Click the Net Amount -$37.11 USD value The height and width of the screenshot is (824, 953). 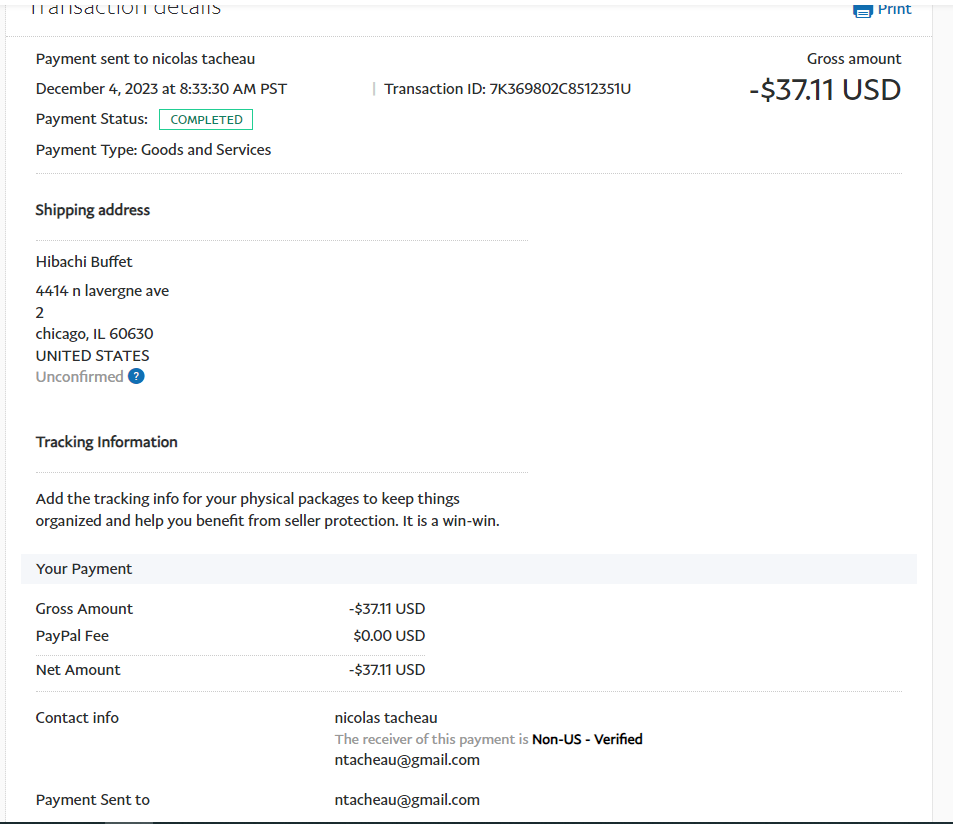point(387,670)
